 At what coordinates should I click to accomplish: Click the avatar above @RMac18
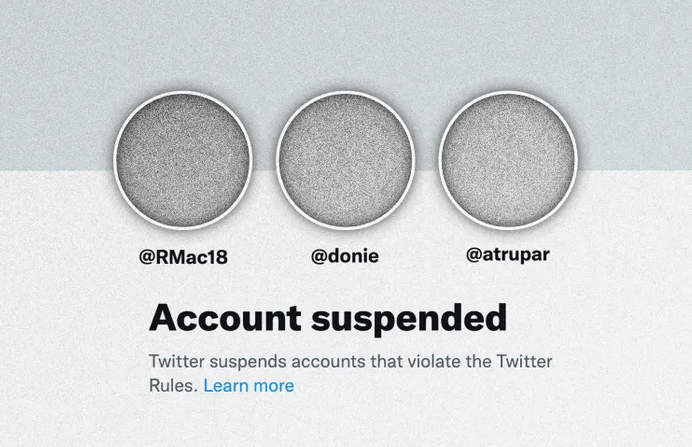click(x=183, y=160)
